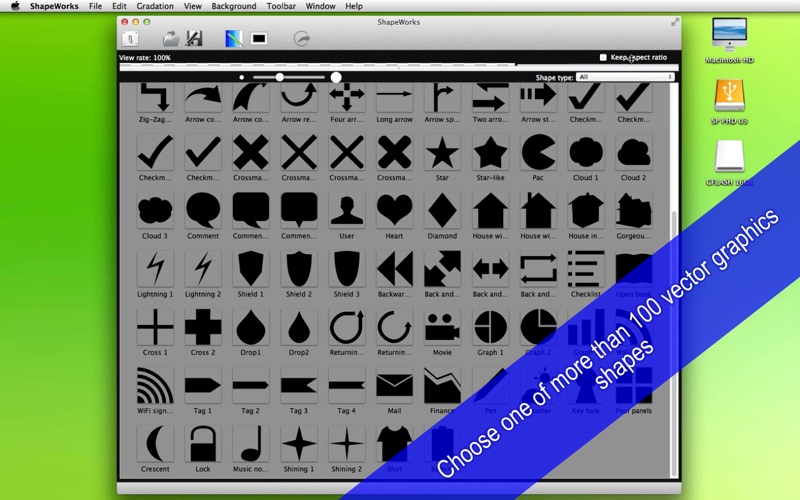Choose the Crescent moon shape

pos(155,443)
